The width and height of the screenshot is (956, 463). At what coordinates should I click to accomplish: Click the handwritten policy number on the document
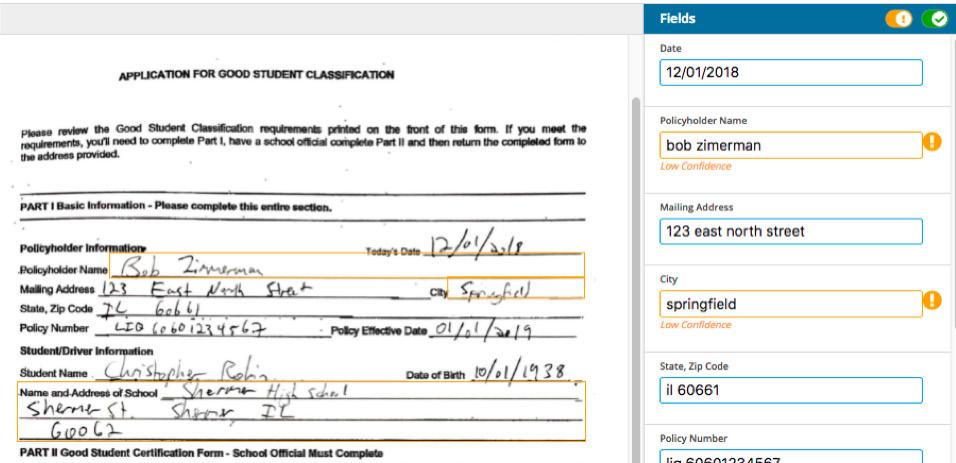pyautogui.click(x=191, y=329)
